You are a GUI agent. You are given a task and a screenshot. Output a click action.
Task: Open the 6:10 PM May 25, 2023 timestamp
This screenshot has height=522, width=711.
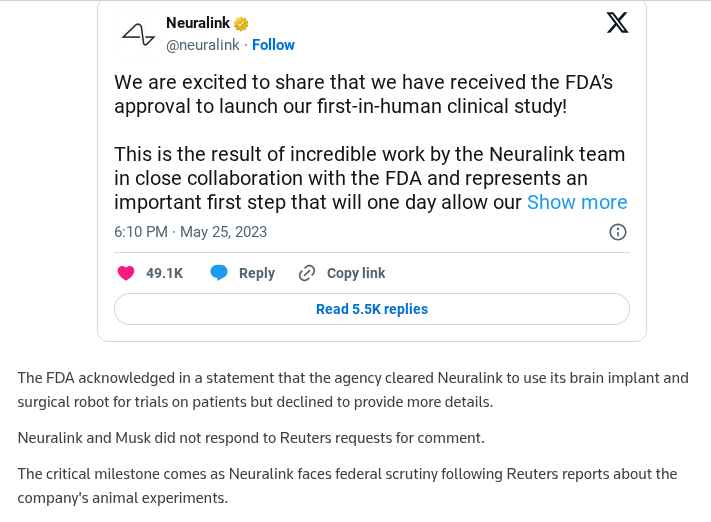click(191, 232)
